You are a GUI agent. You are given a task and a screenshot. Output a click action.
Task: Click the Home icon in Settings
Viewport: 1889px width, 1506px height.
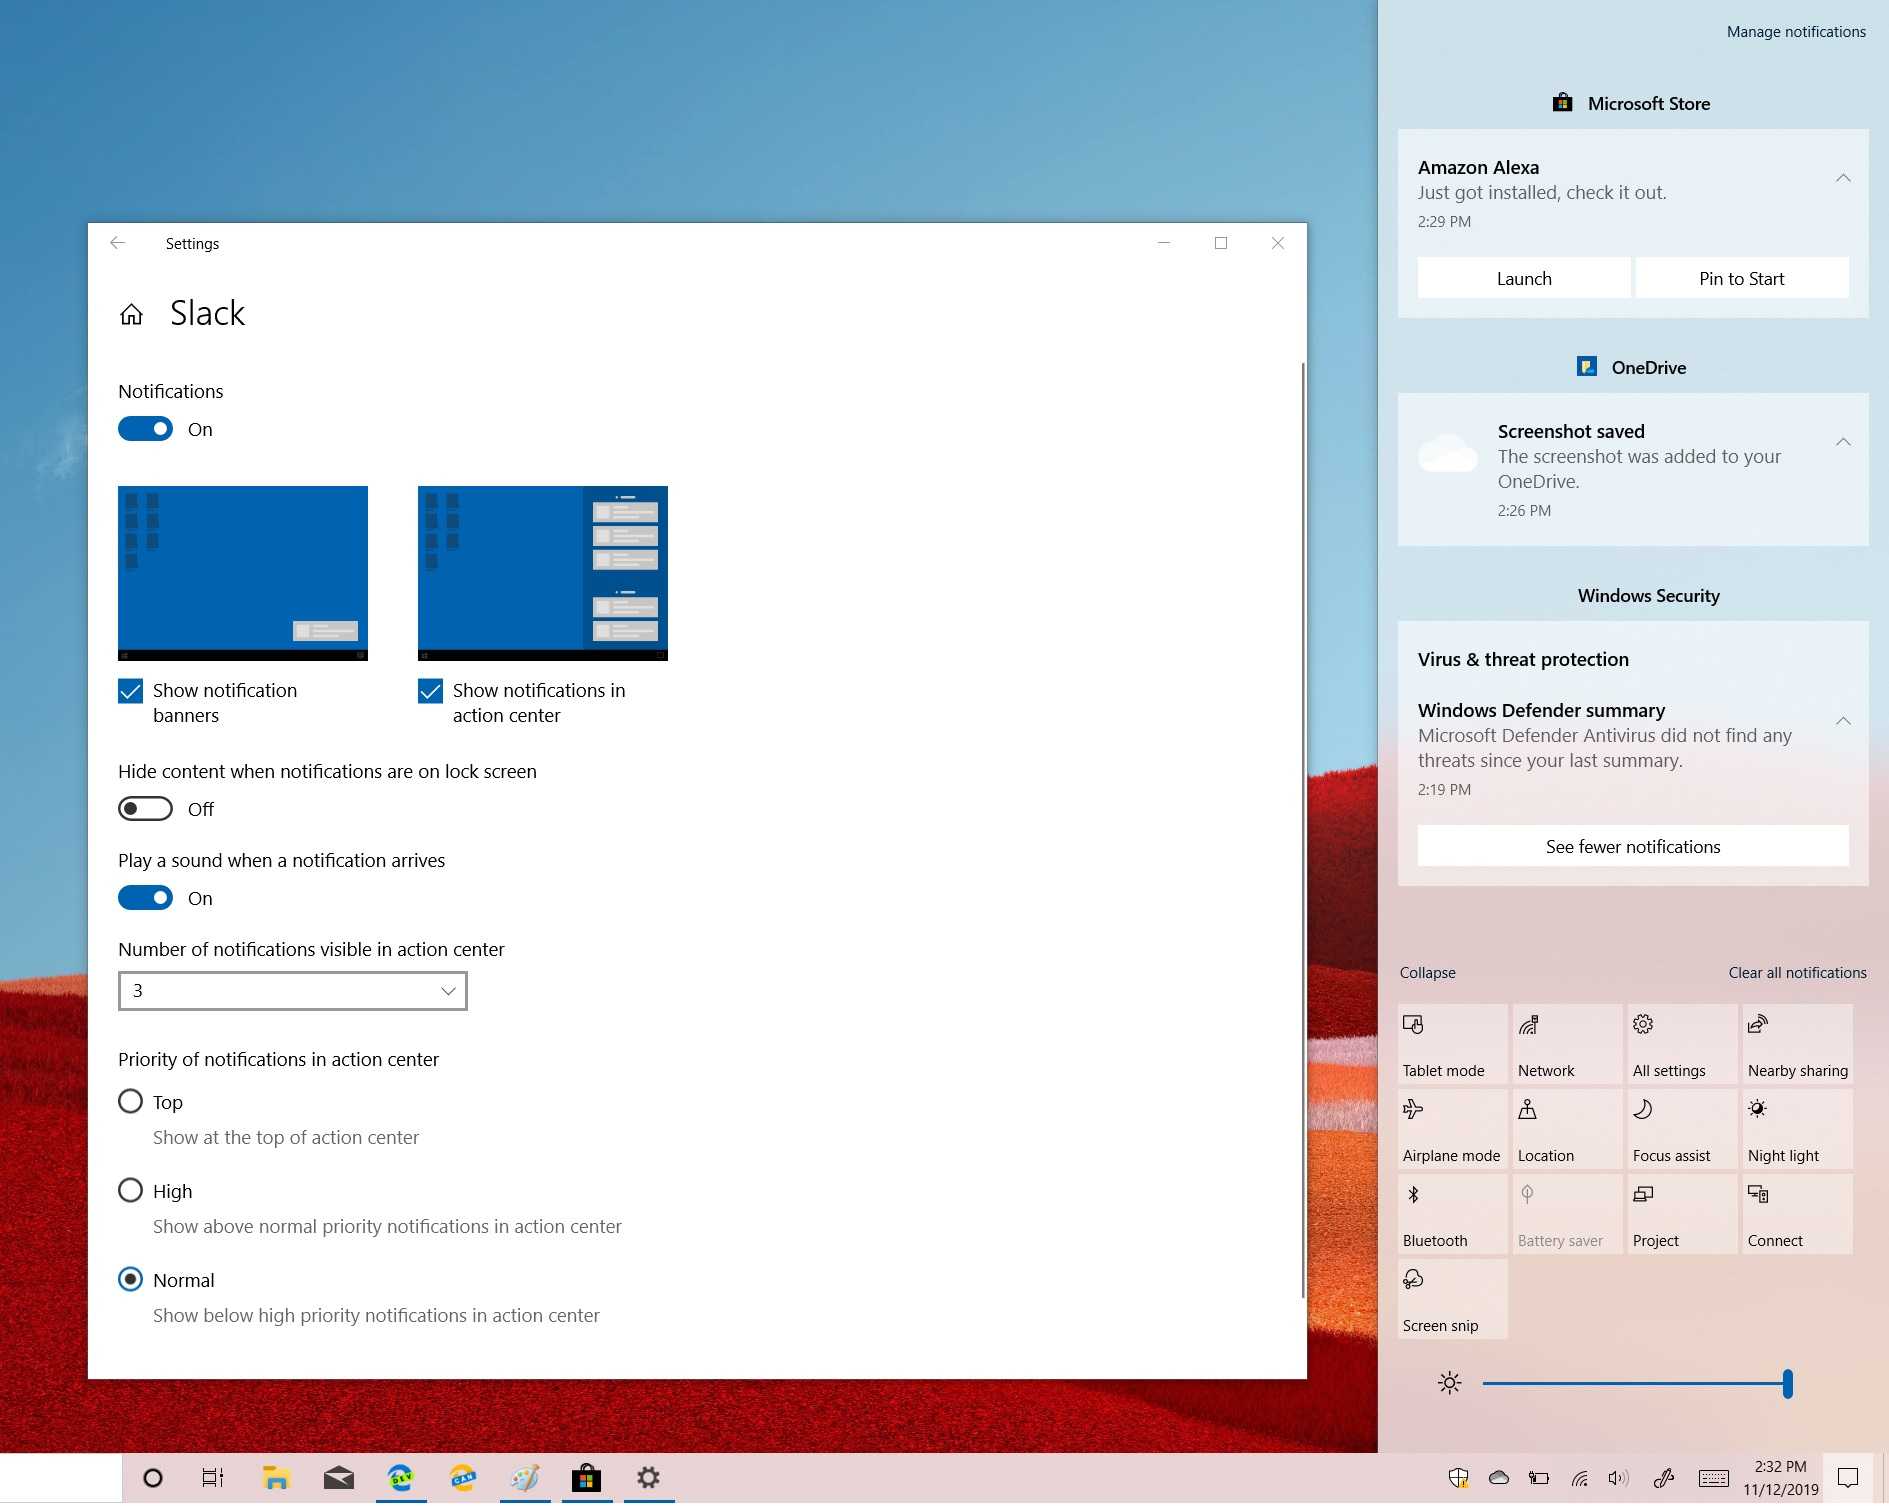click(131, 315)
